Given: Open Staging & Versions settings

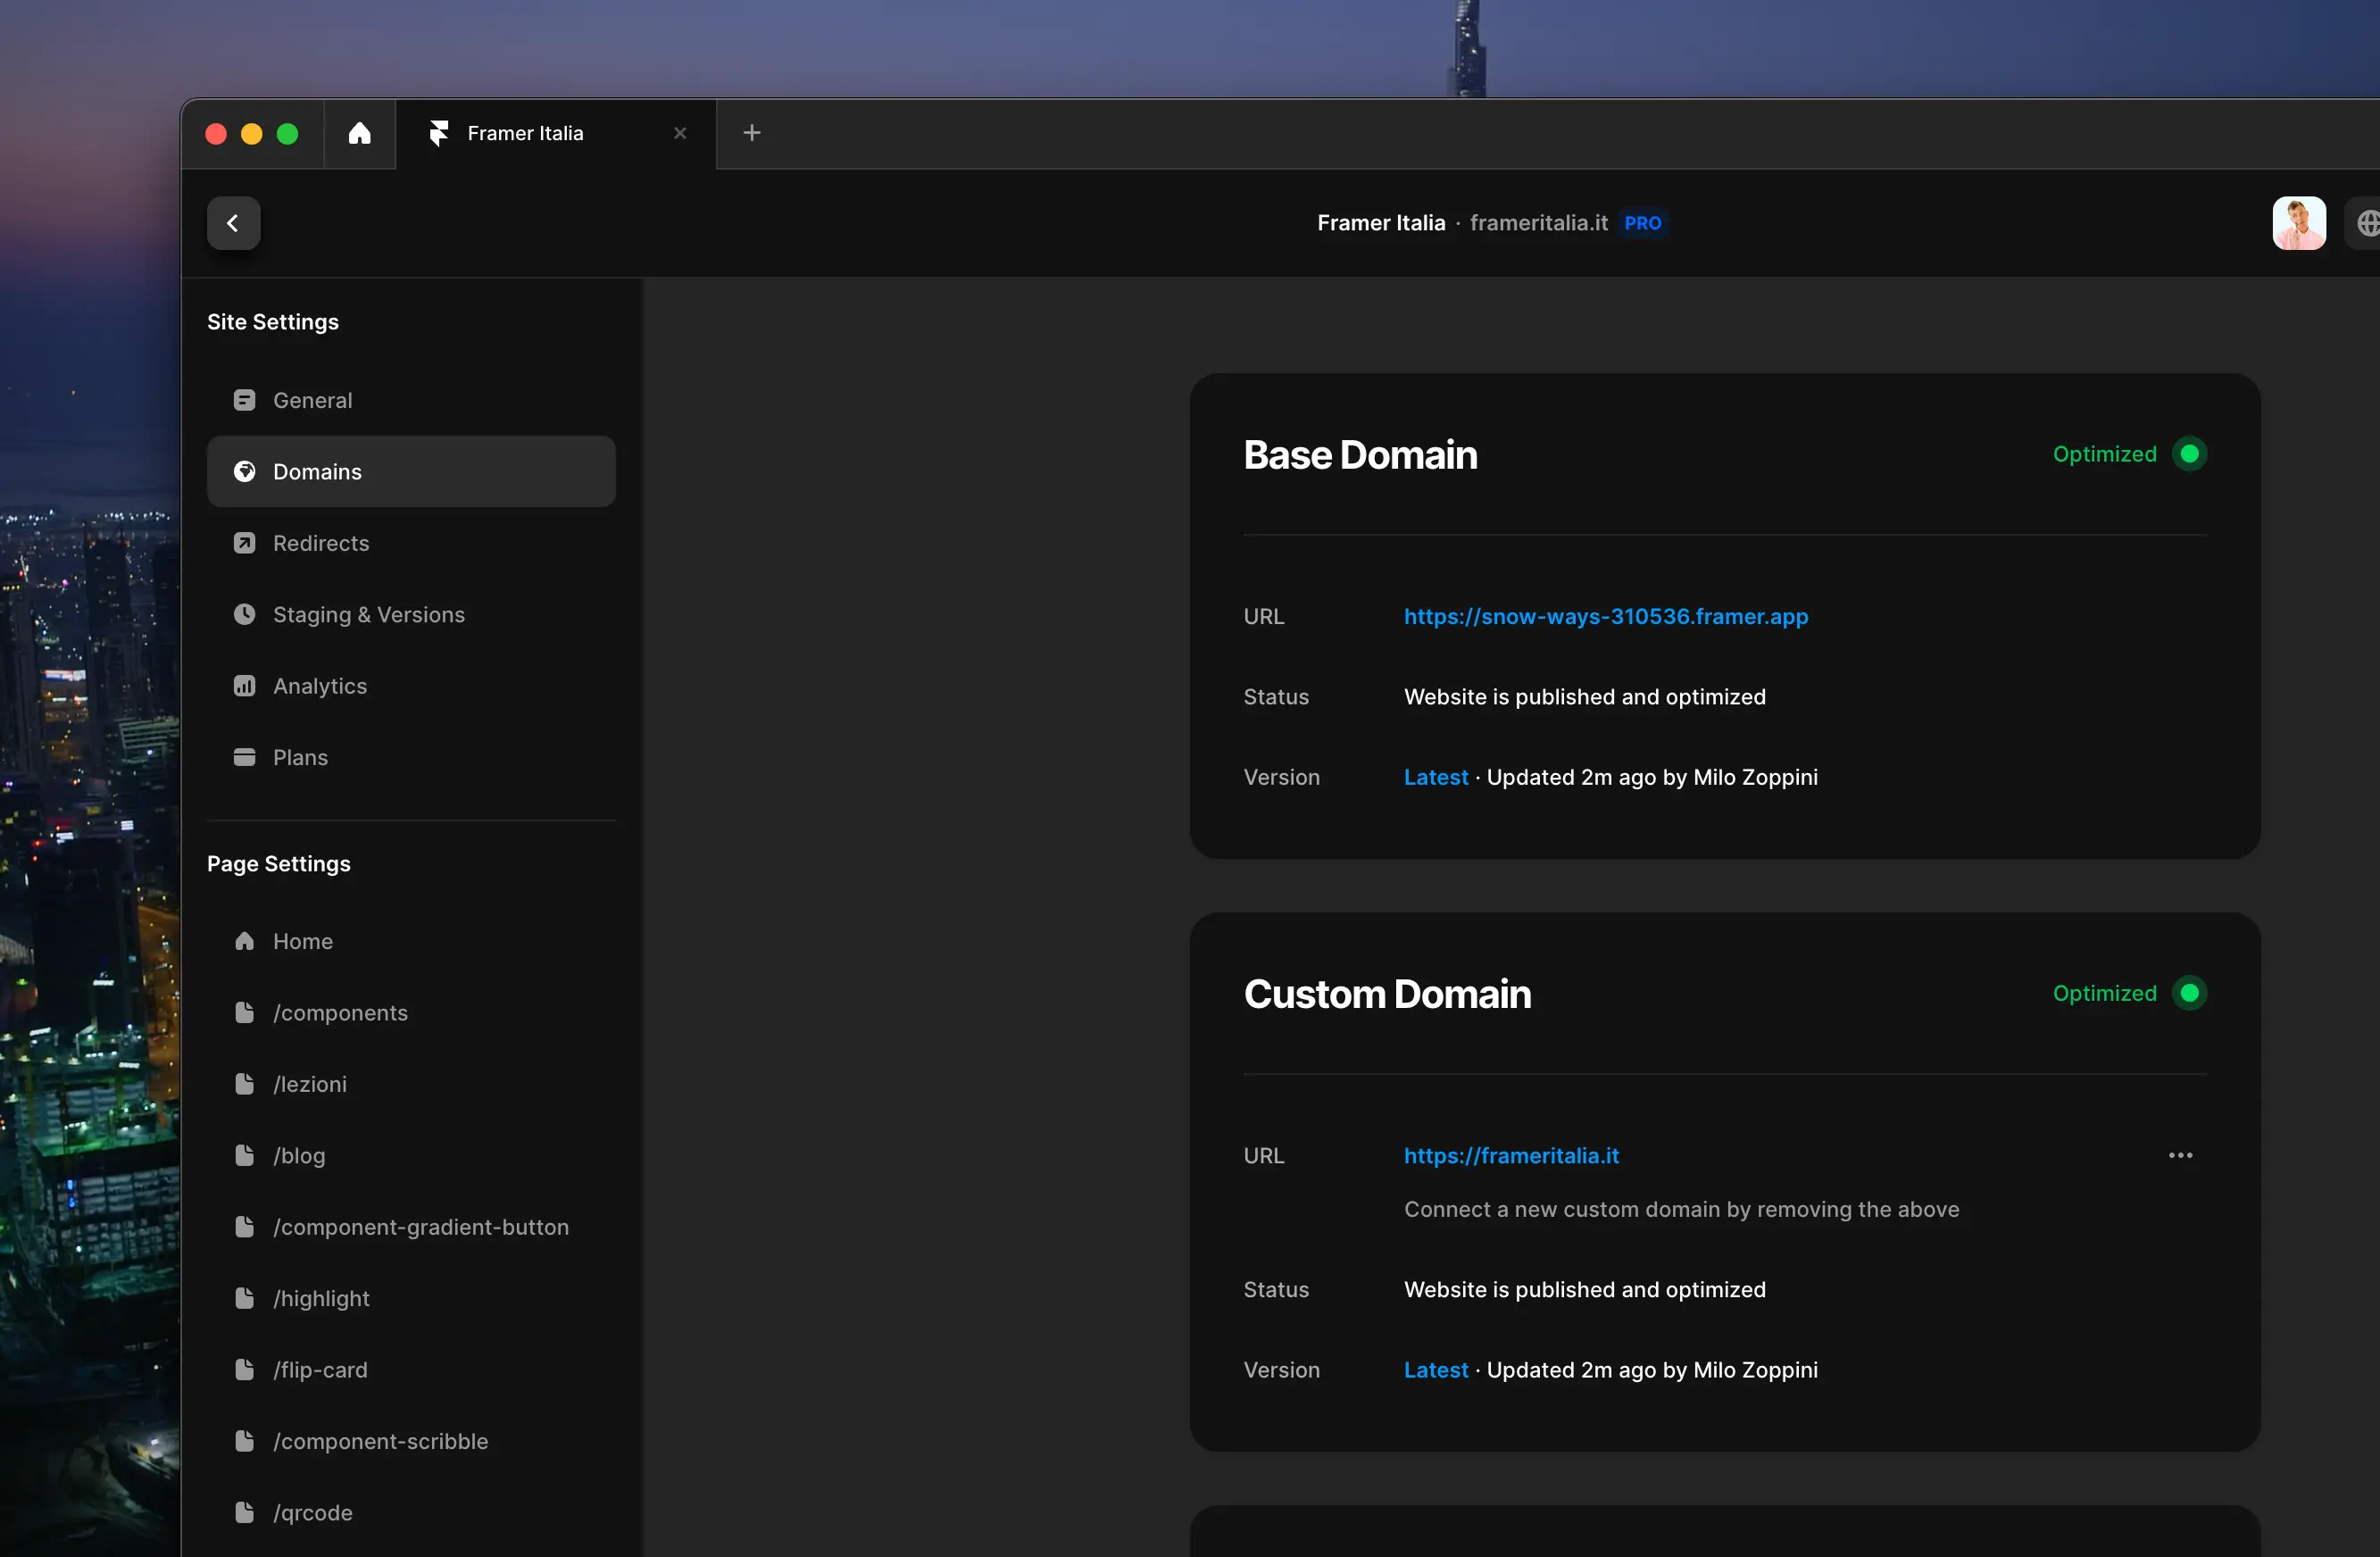Looking at the screenshot, I should pos(368,614).
